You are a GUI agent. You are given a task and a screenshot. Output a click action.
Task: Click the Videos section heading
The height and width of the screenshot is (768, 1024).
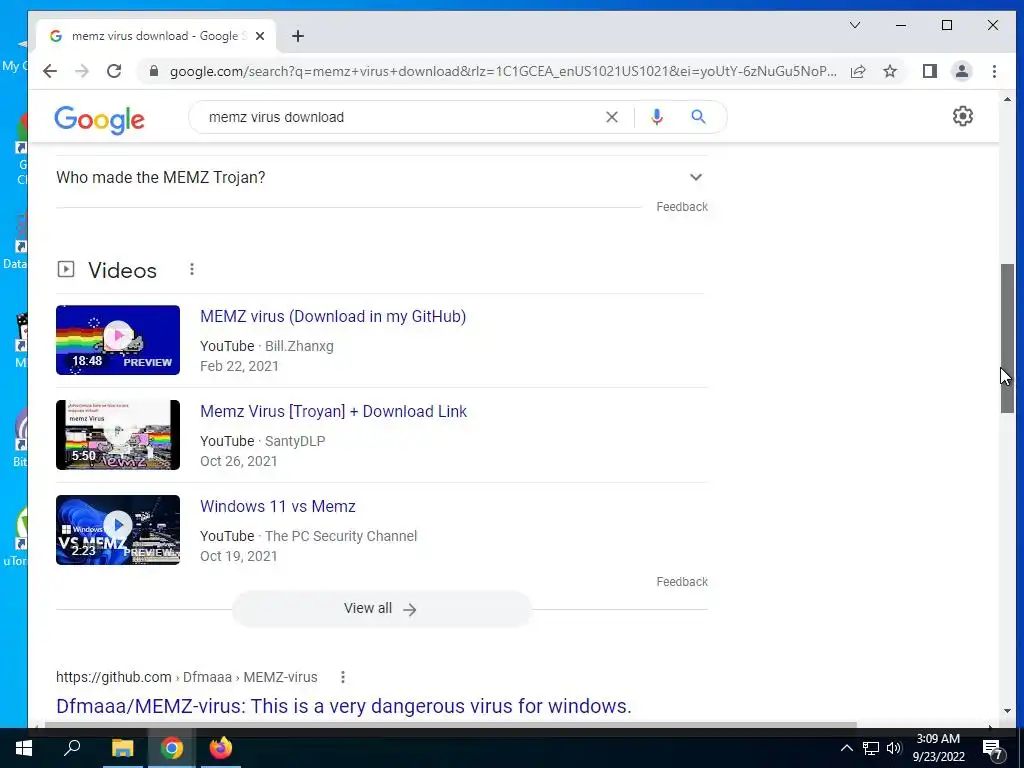click(122, 270)
